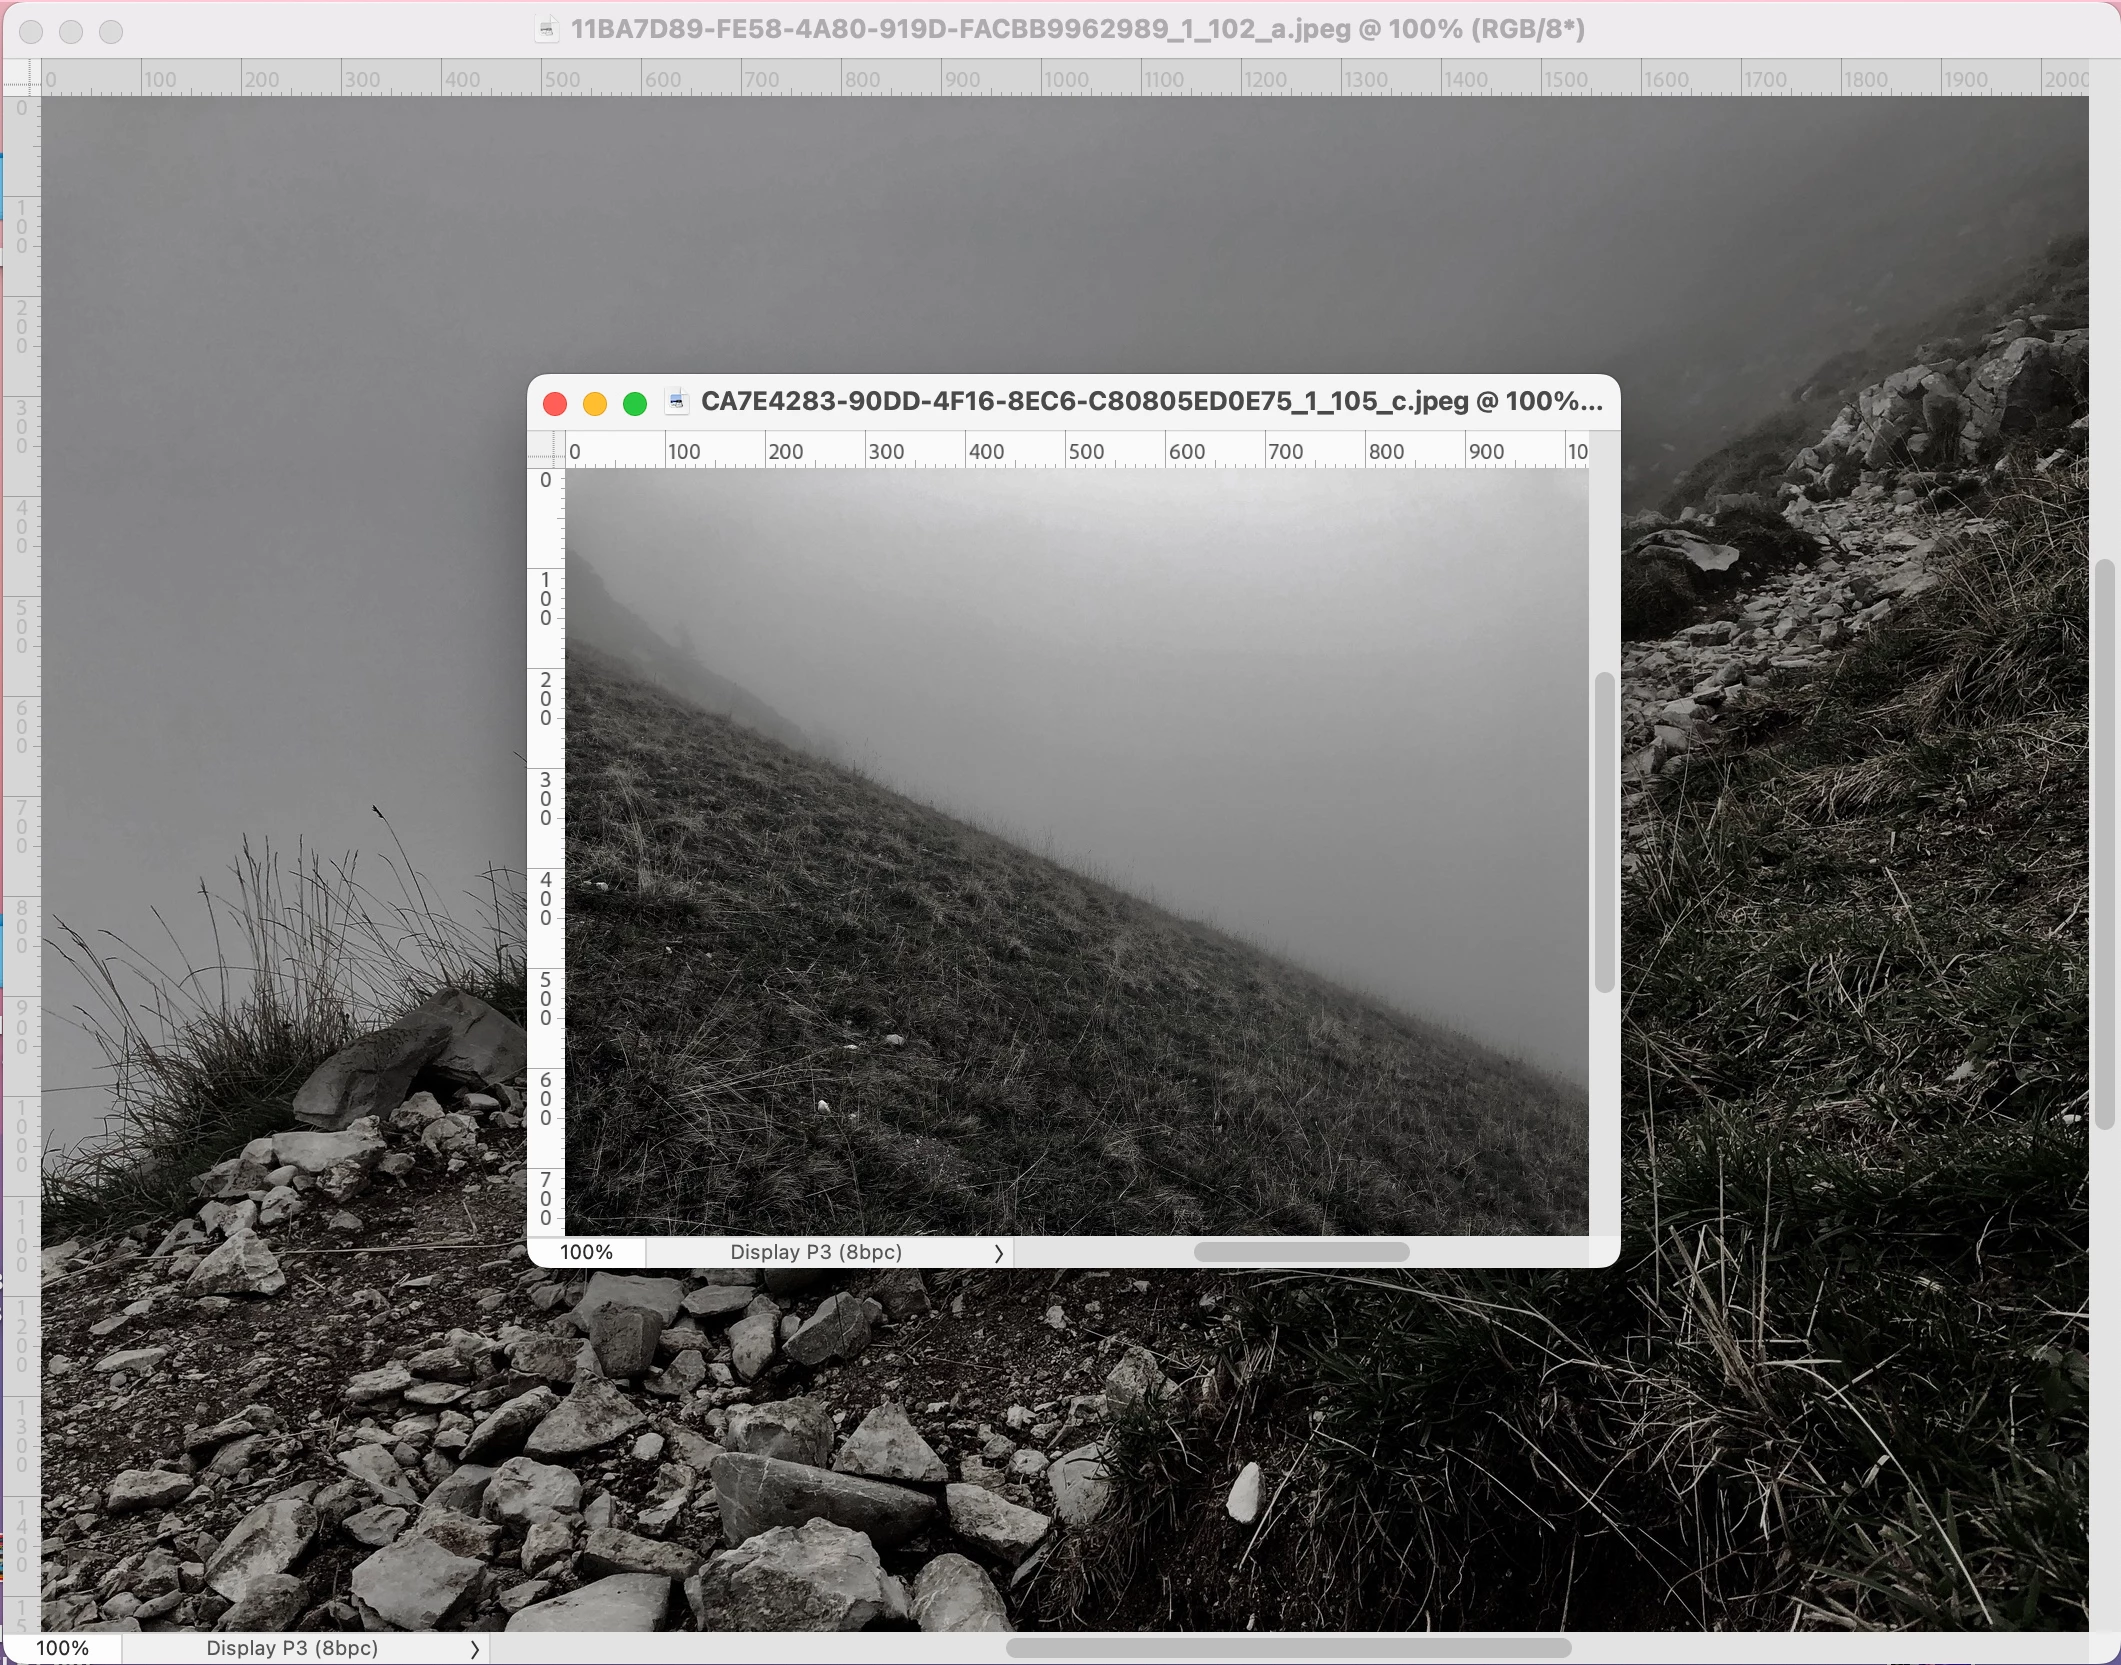Click zoom percentage field in front window
This screenshot has width=2121, height=1665.
586,1252
